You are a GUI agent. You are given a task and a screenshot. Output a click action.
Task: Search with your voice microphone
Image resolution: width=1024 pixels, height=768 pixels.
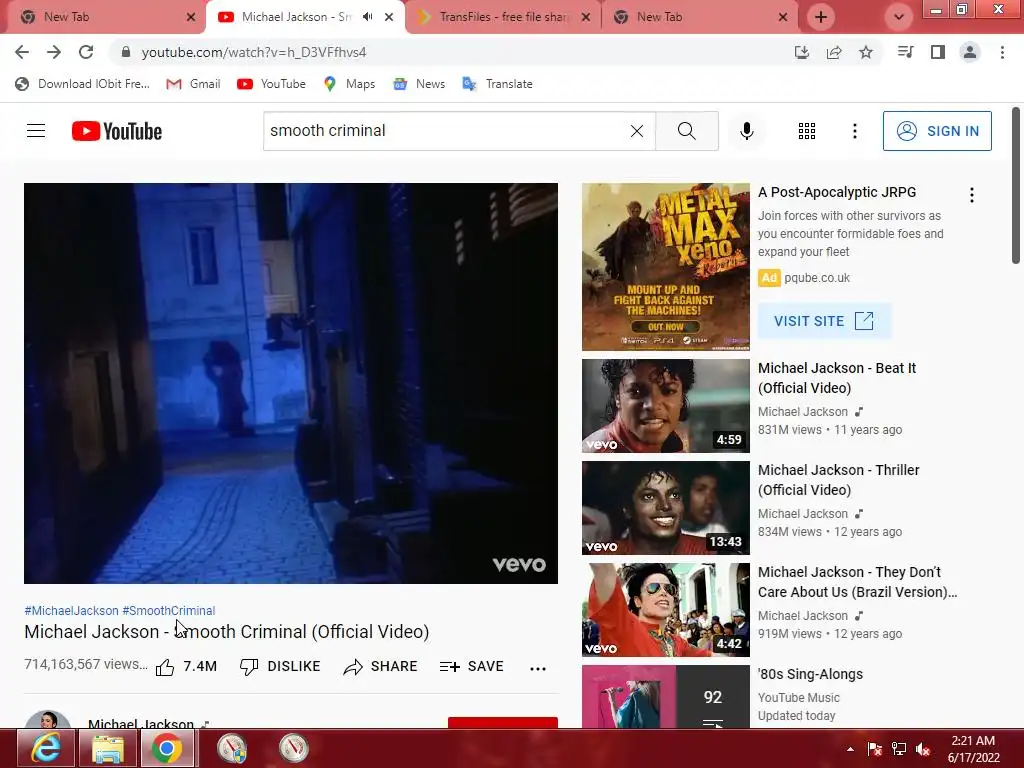tap(746, 131)
